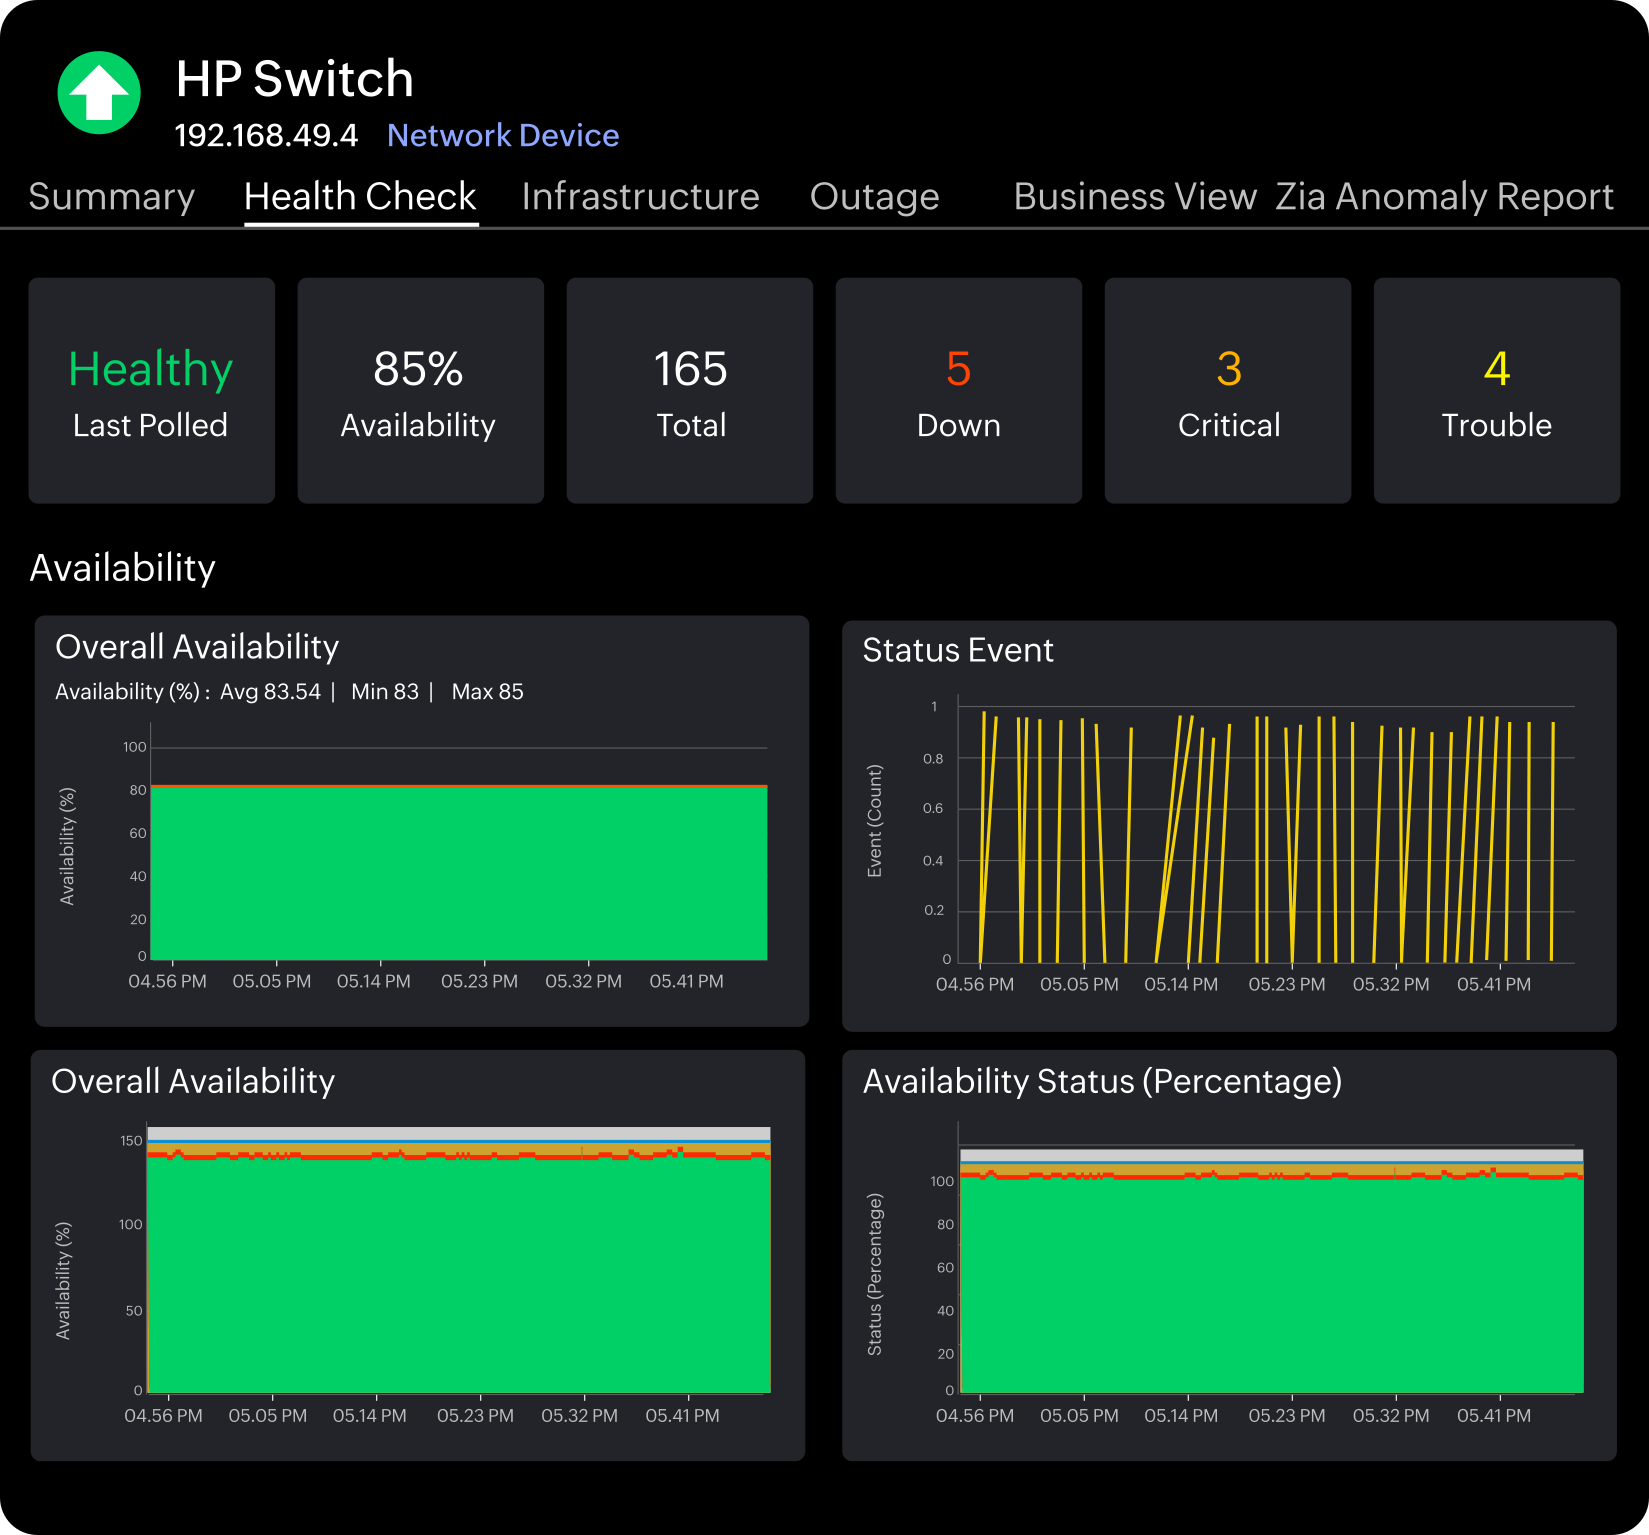Image resolution: width=1649 pixels, height=1535 pixels.
Task: Click the Availability section heading
Action: click(122, 567)
